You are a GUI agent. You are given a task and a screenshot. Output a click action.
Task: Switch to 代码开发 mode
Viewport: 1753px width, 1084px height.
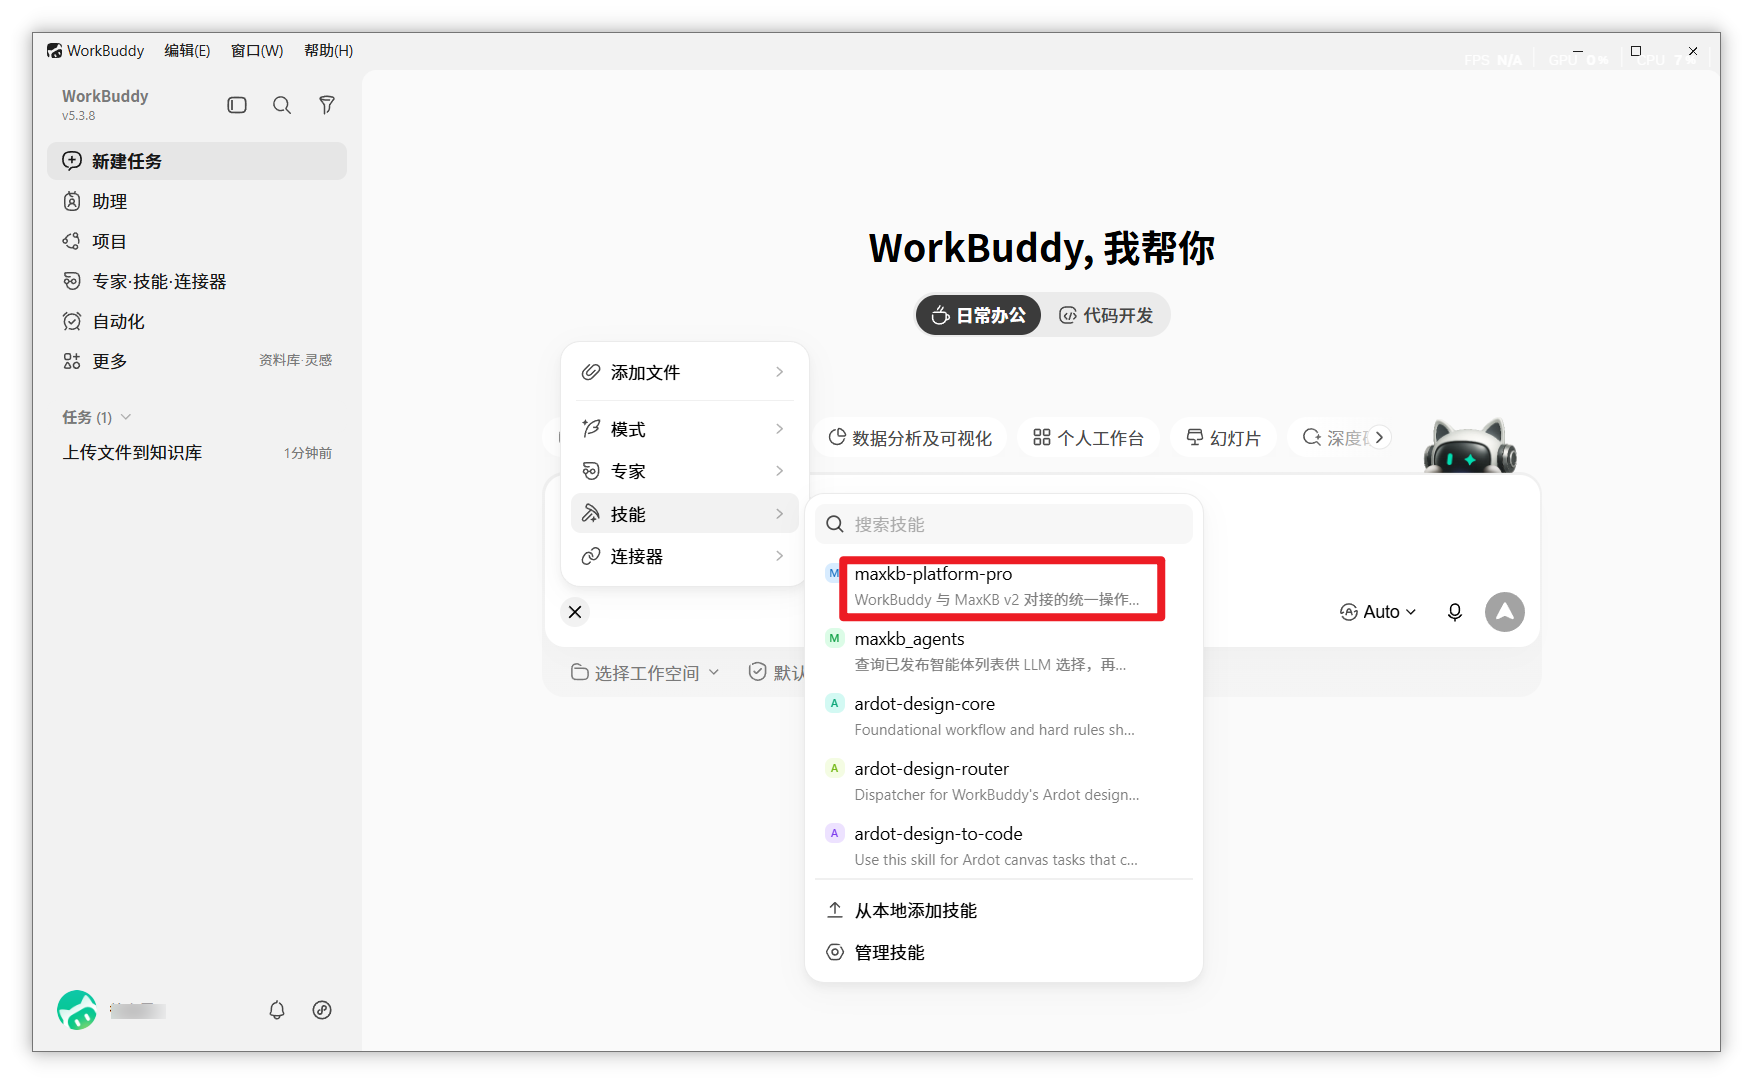tap(1106, 316)
